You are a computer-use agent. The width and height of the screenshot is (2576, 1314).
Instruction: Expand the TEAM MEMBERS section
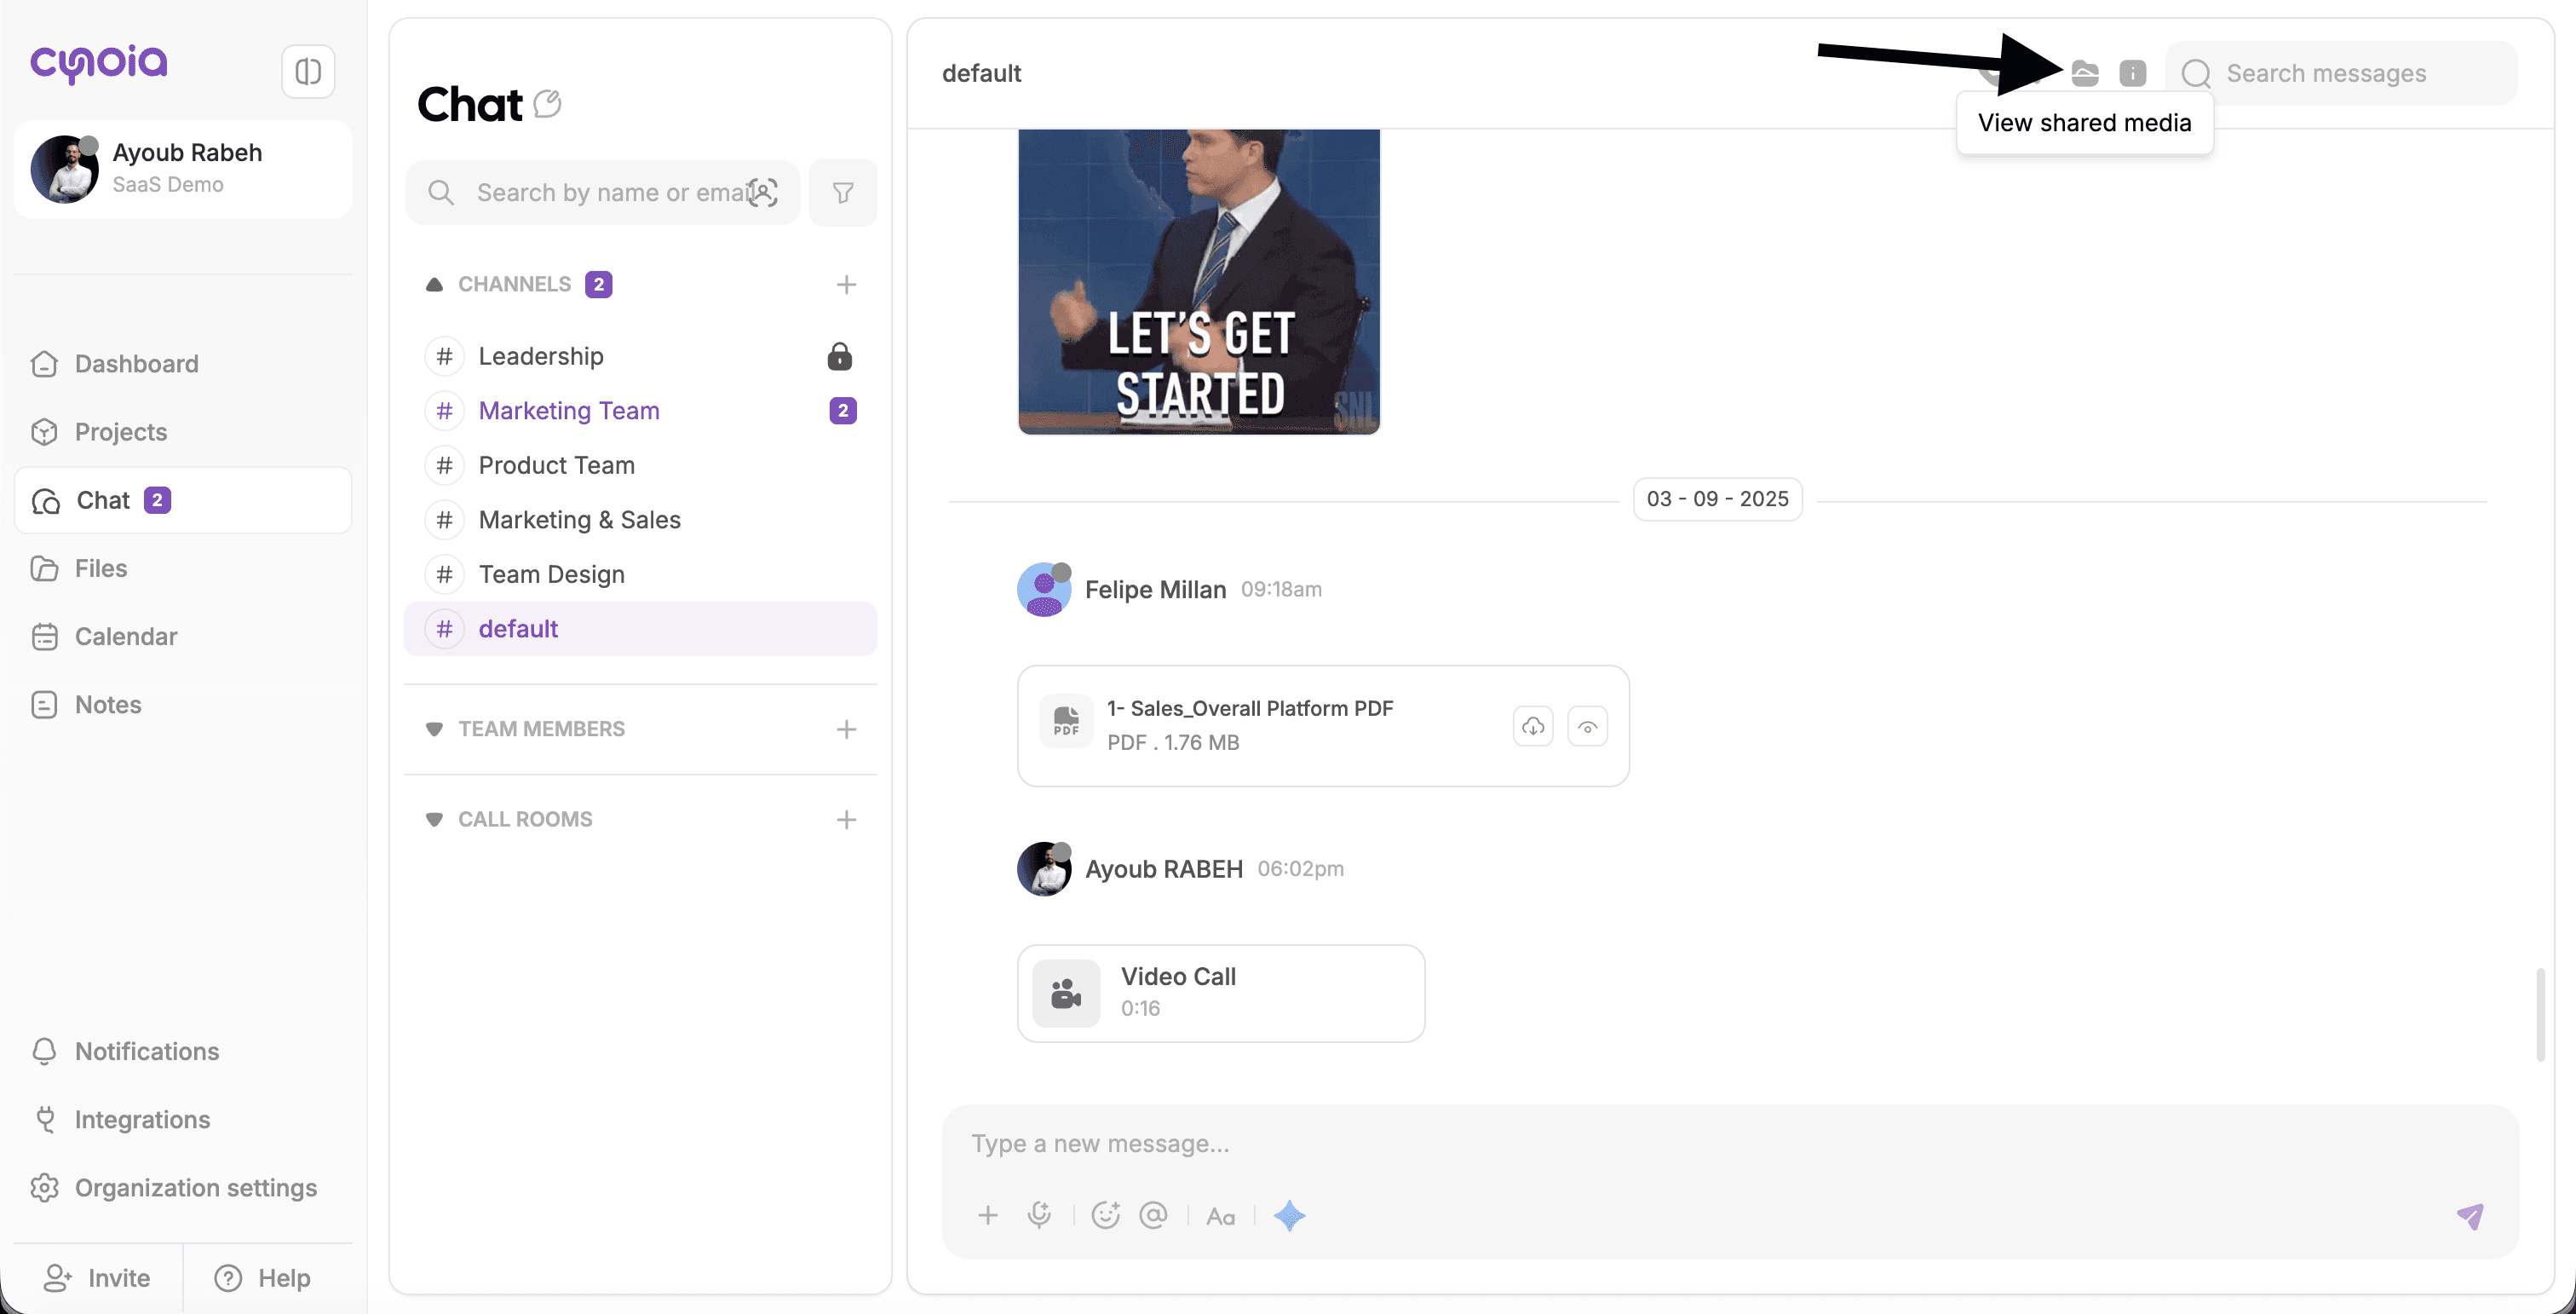434,729
